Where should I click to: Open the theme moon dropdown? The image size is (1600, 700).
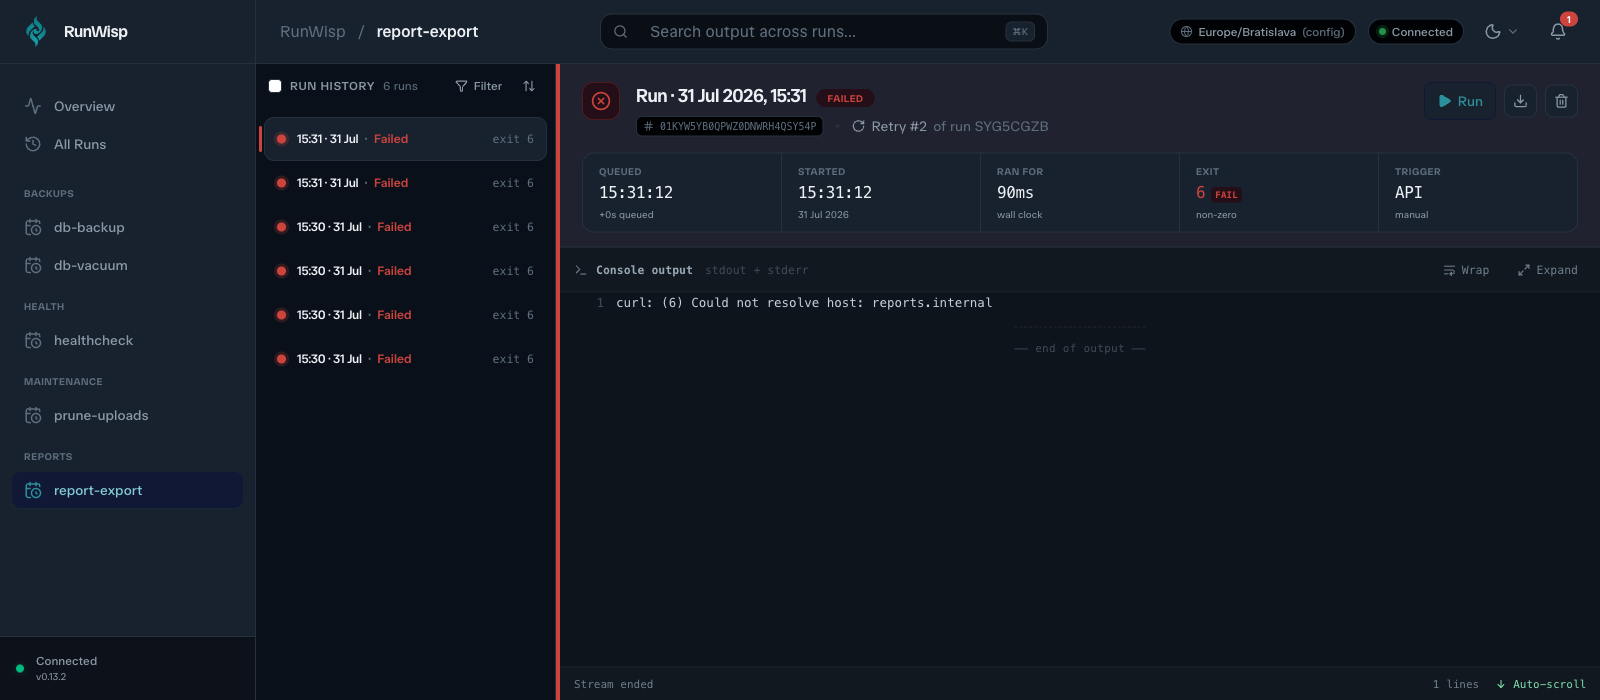click(1501, 32)
